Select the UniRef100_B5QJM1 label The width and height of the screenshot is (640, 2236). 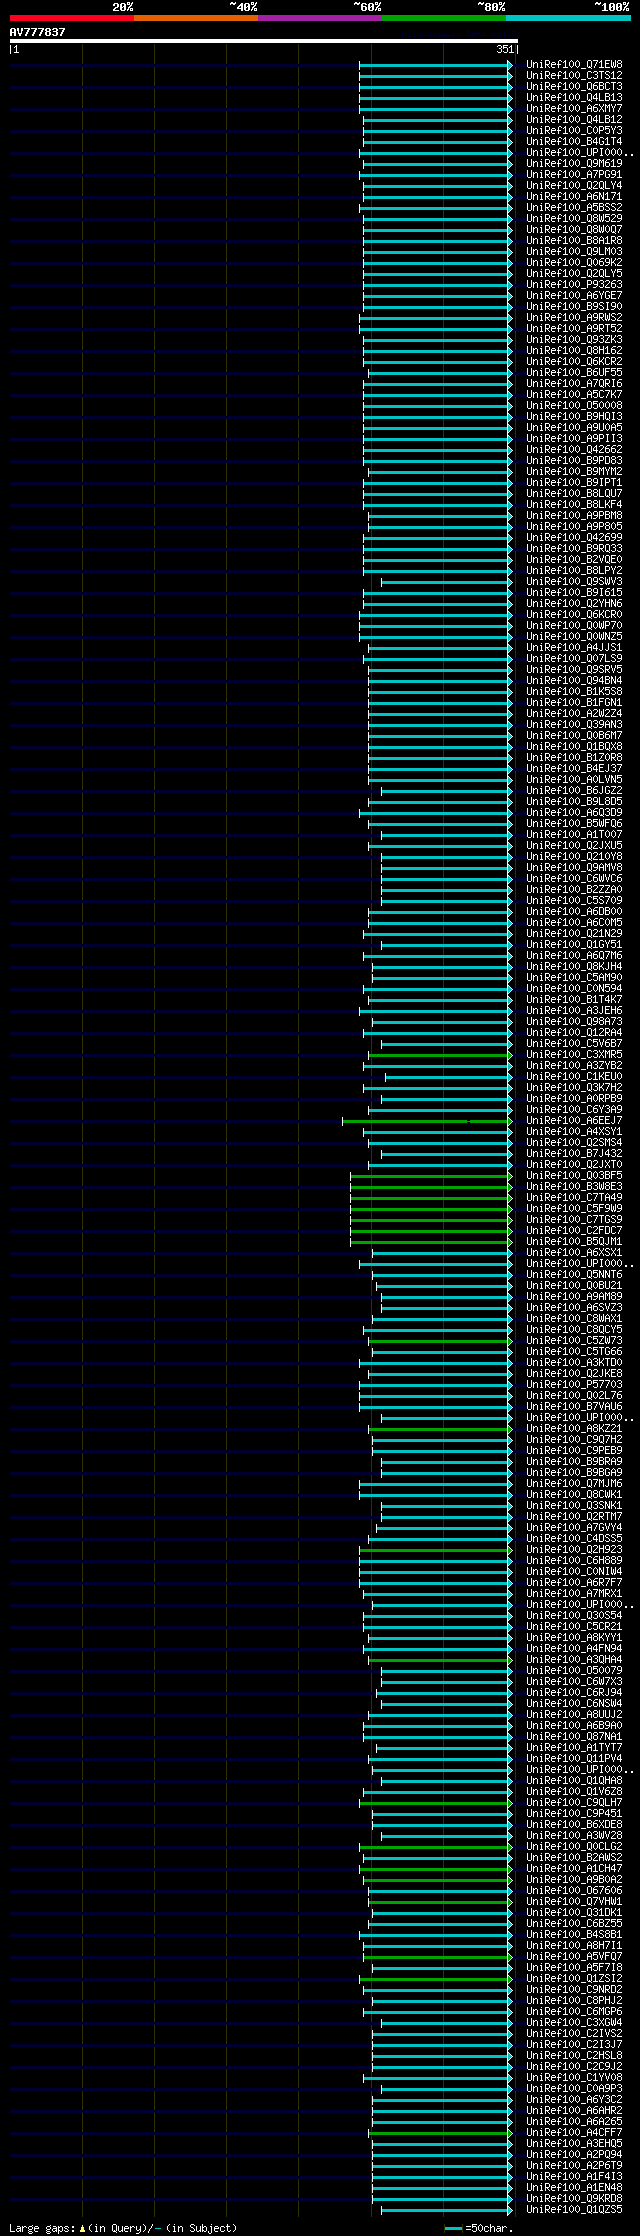click(x=574, y=1242)
